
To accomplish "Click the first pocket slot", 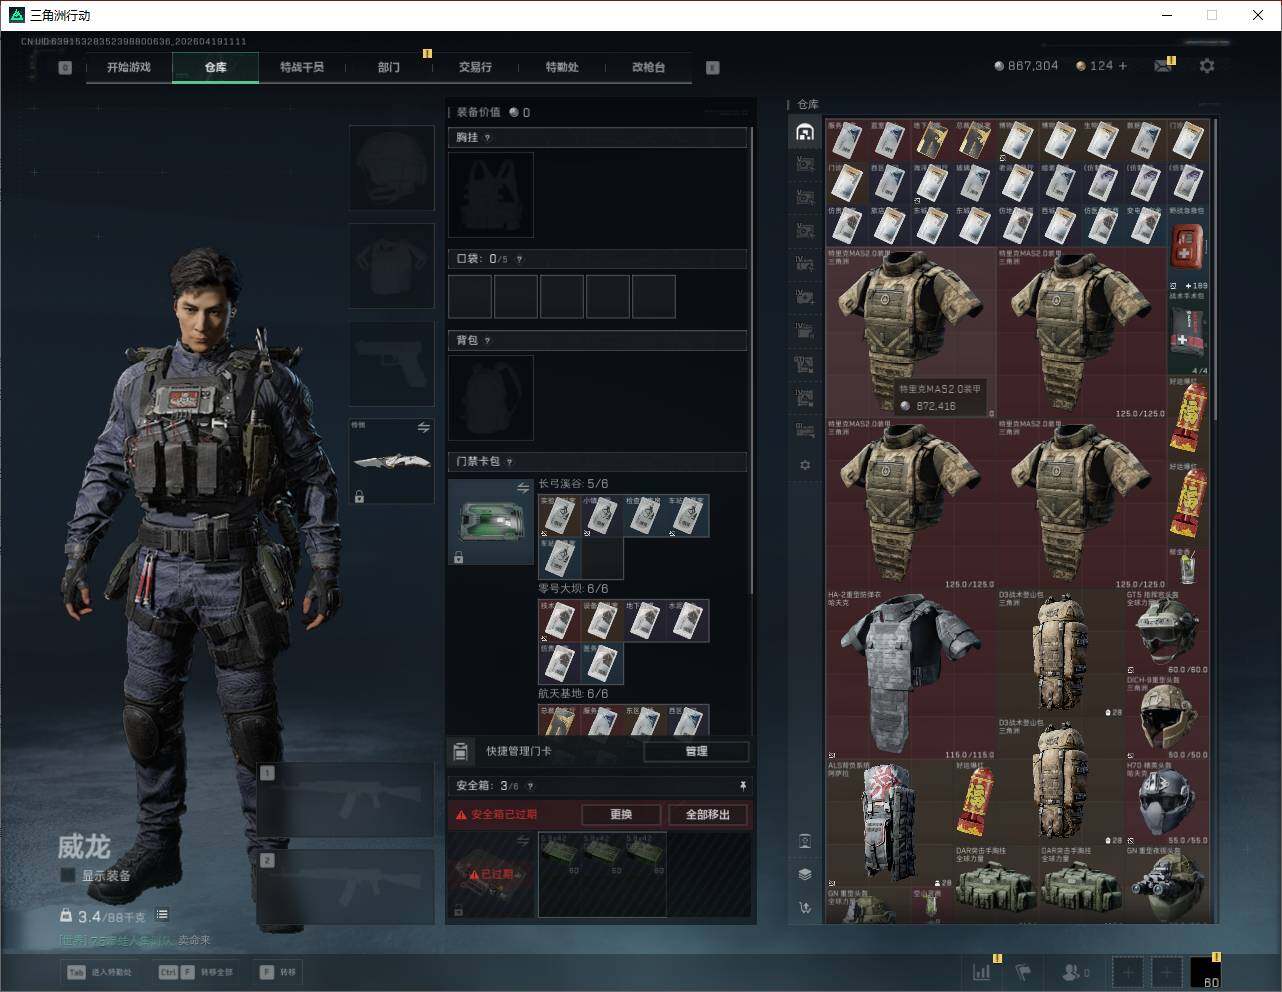I will click(470, 297).
